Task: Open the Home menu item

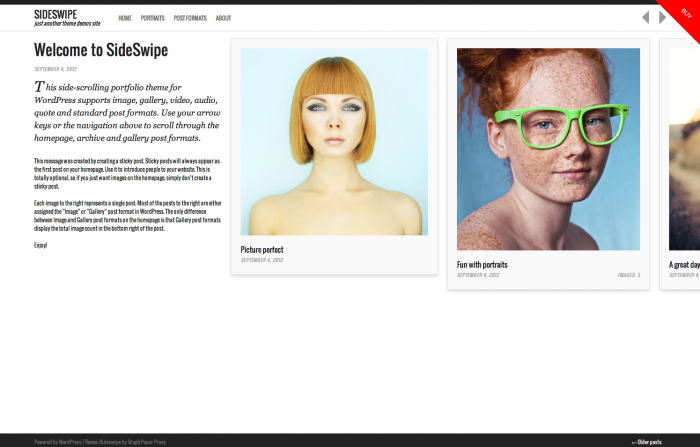Action: click(125, 18)
